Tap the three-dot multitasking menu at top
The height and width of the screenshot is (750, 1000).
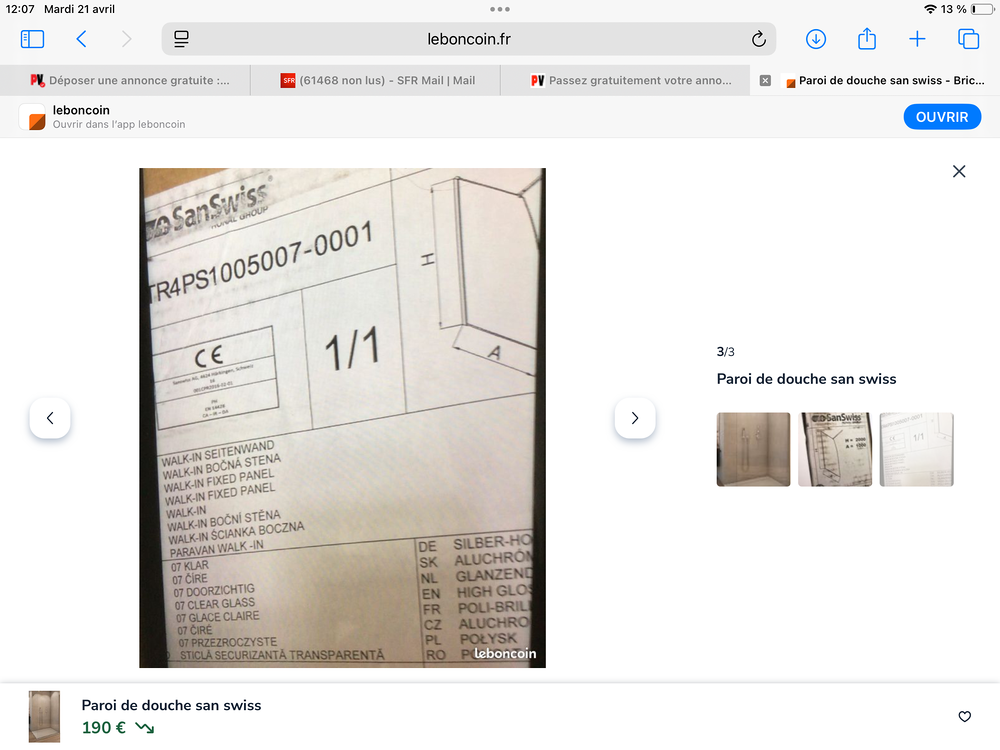pyautogui.click(x=500, y=9)
